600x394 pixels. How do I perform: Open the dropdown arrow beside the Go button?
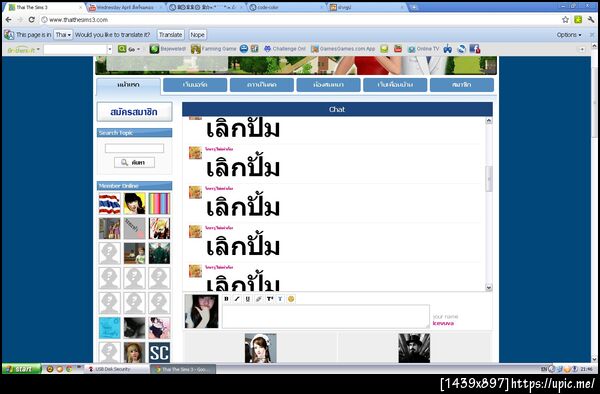click(138, 49)
